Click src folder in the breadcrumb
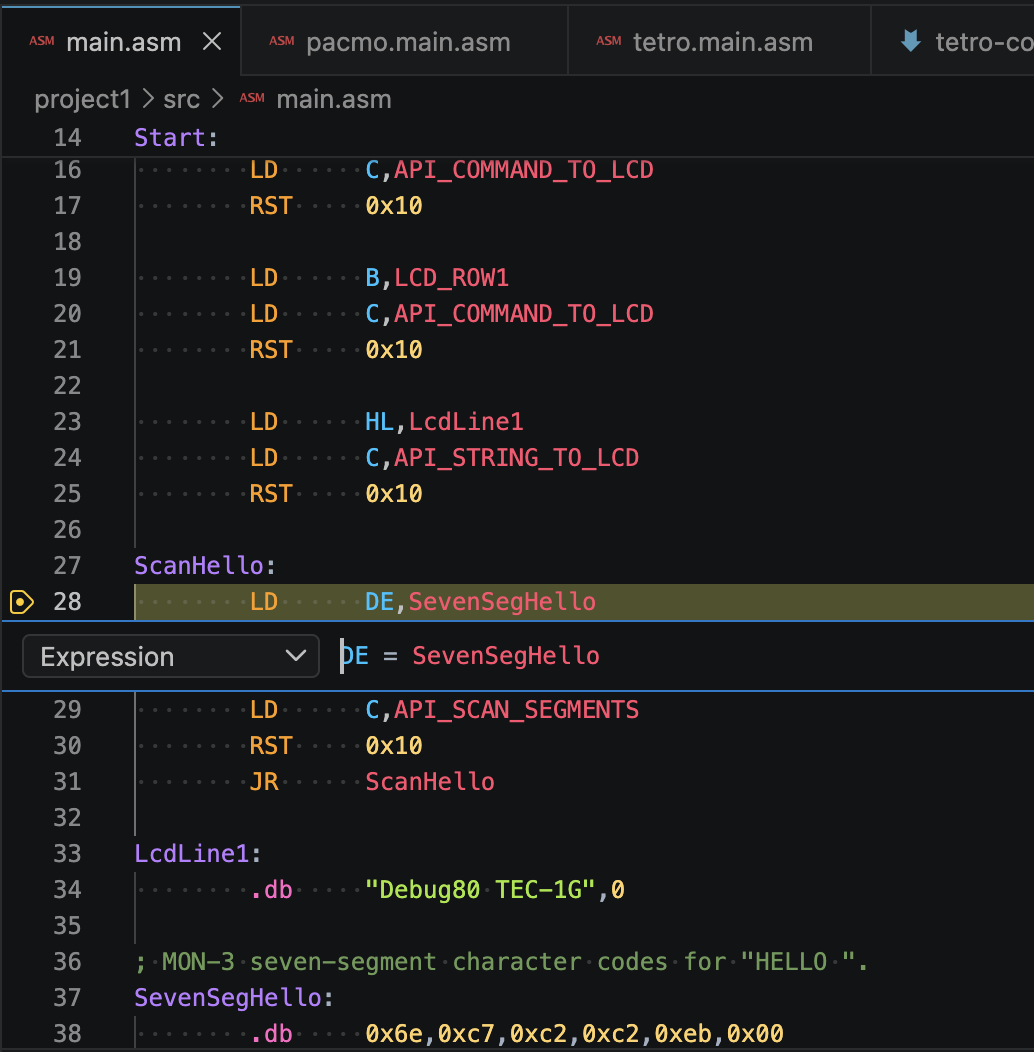This screenshot has height=1052, width=1034. point(181,99)
